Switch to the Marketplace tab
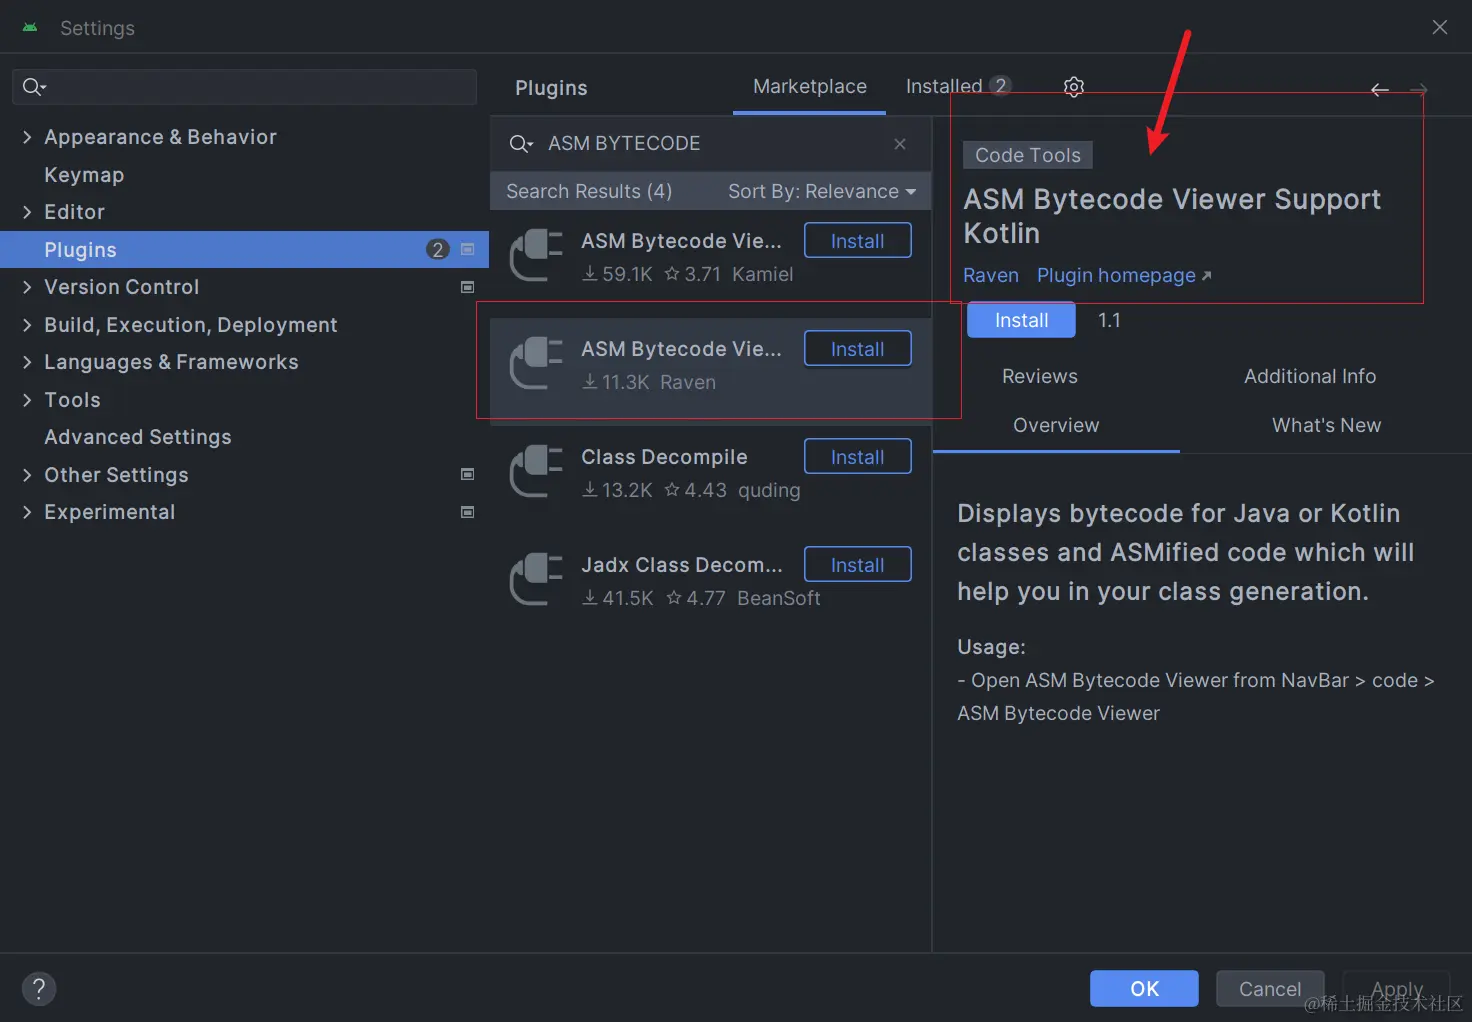 click(810, 87)
